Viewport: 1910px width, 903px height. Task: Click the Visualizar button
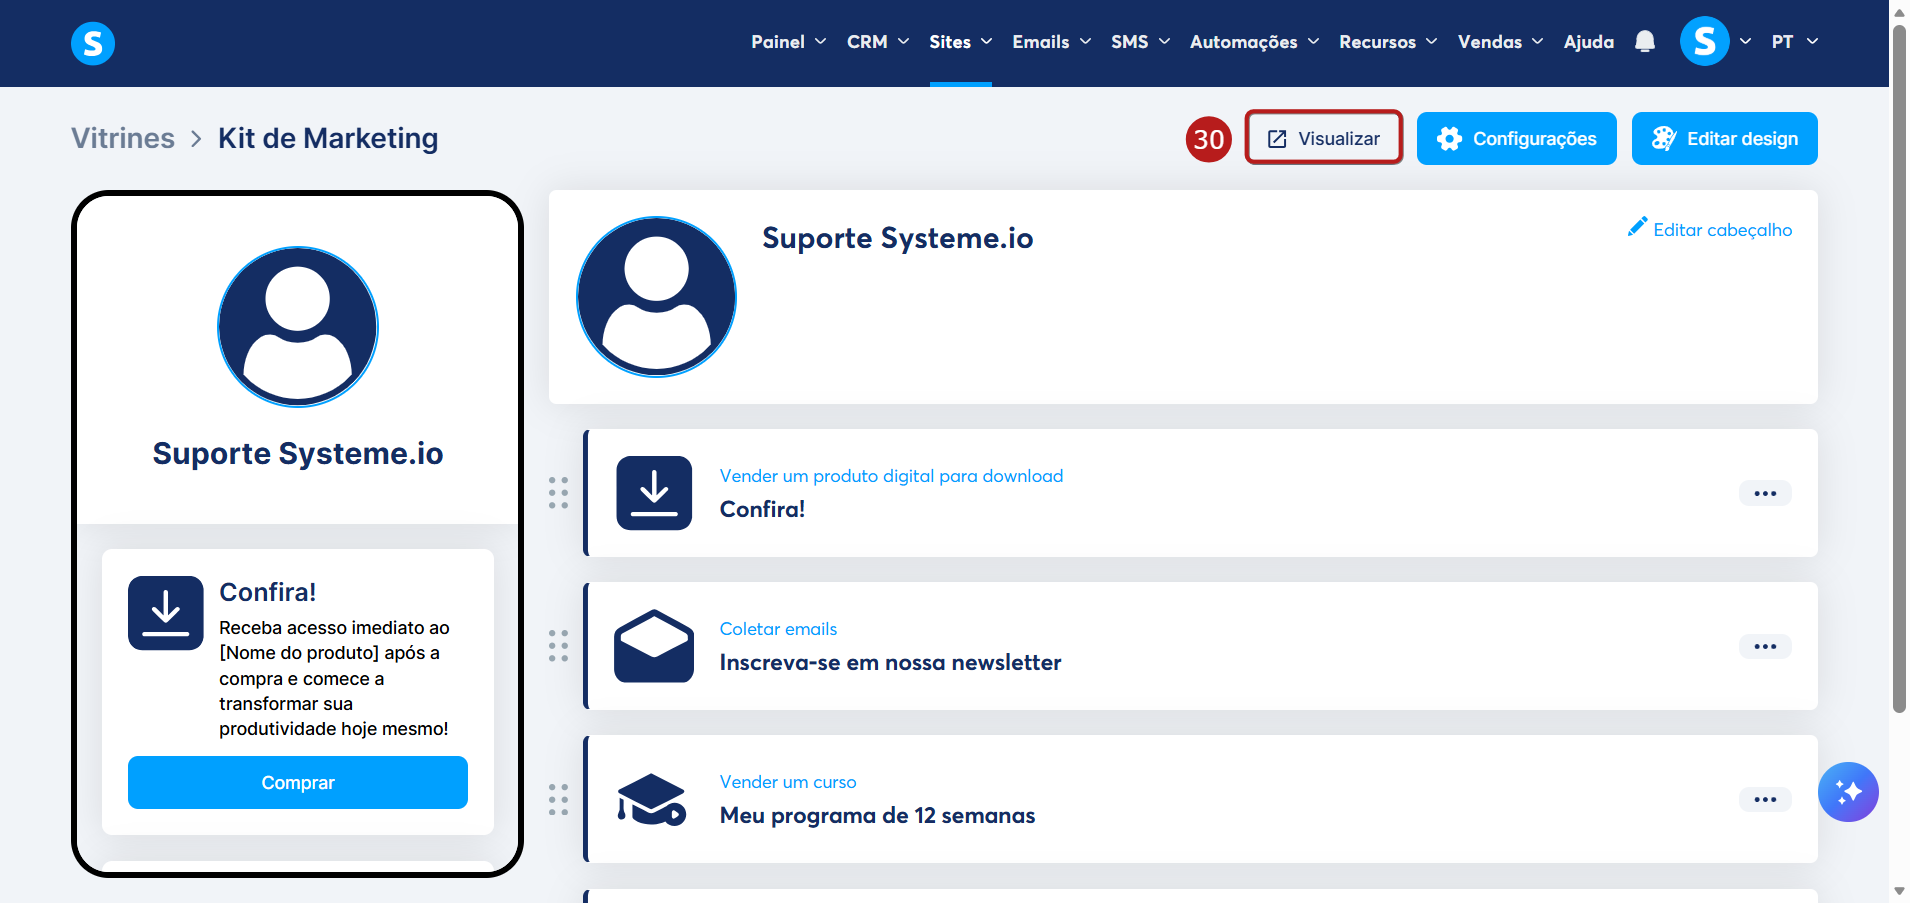click(1324, 138)
